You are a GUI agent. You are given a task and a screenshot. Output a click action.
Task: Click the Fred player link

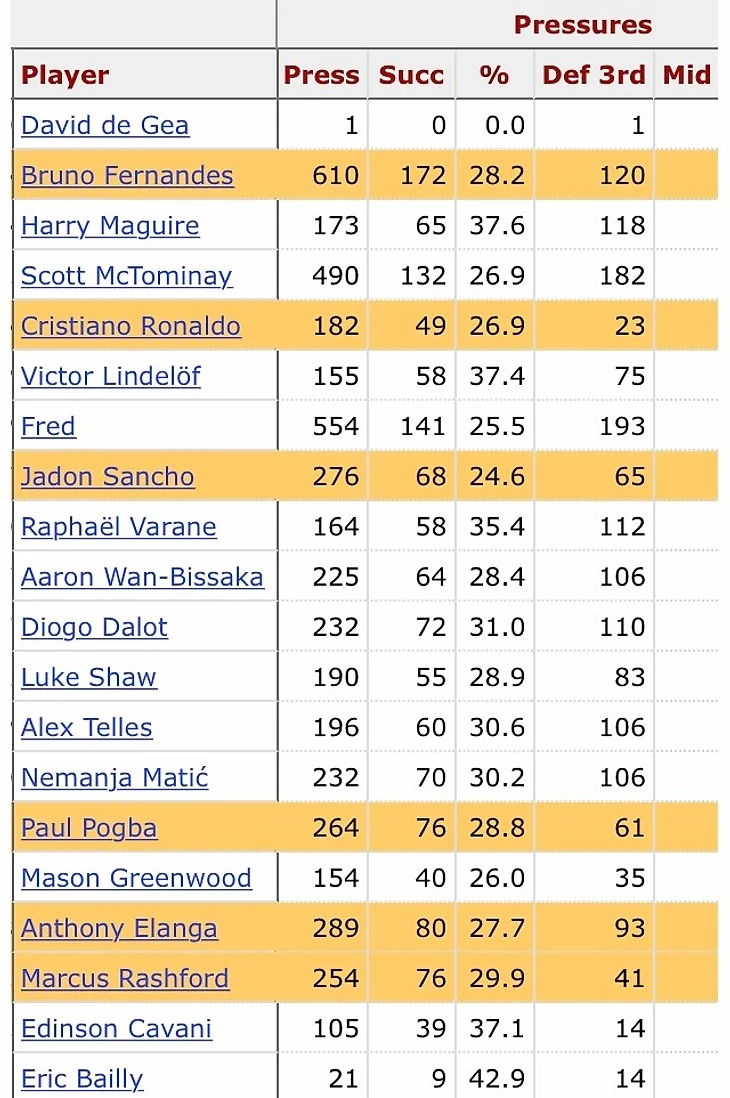tap(48, 426)
